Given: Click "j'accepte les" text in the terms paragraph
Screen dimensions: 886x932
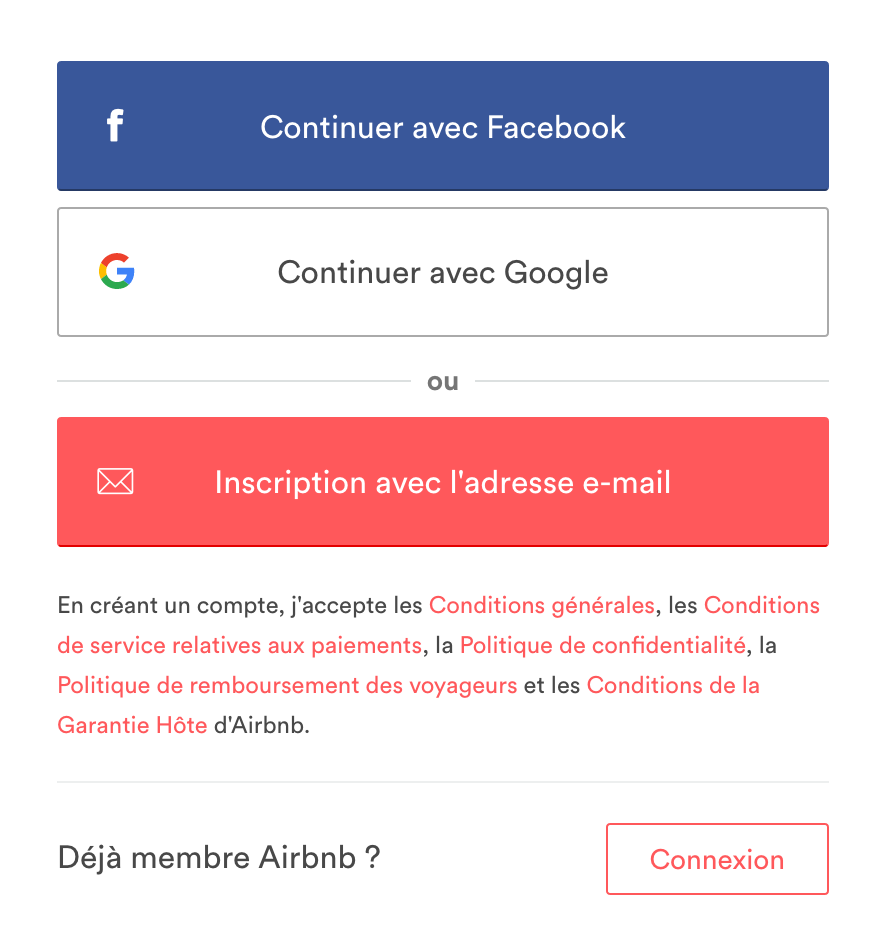Looking at the screenshot, I should click(357, 606).
